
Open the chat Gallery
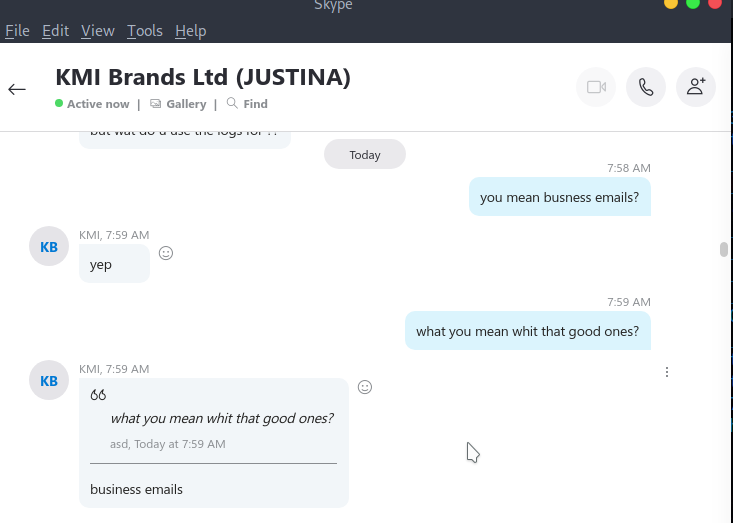click(178, 104)
